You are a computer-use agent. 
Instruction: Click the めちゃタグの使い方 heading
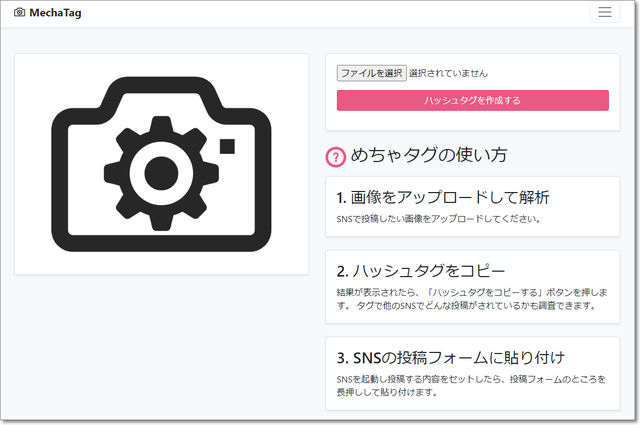[428, 155]
